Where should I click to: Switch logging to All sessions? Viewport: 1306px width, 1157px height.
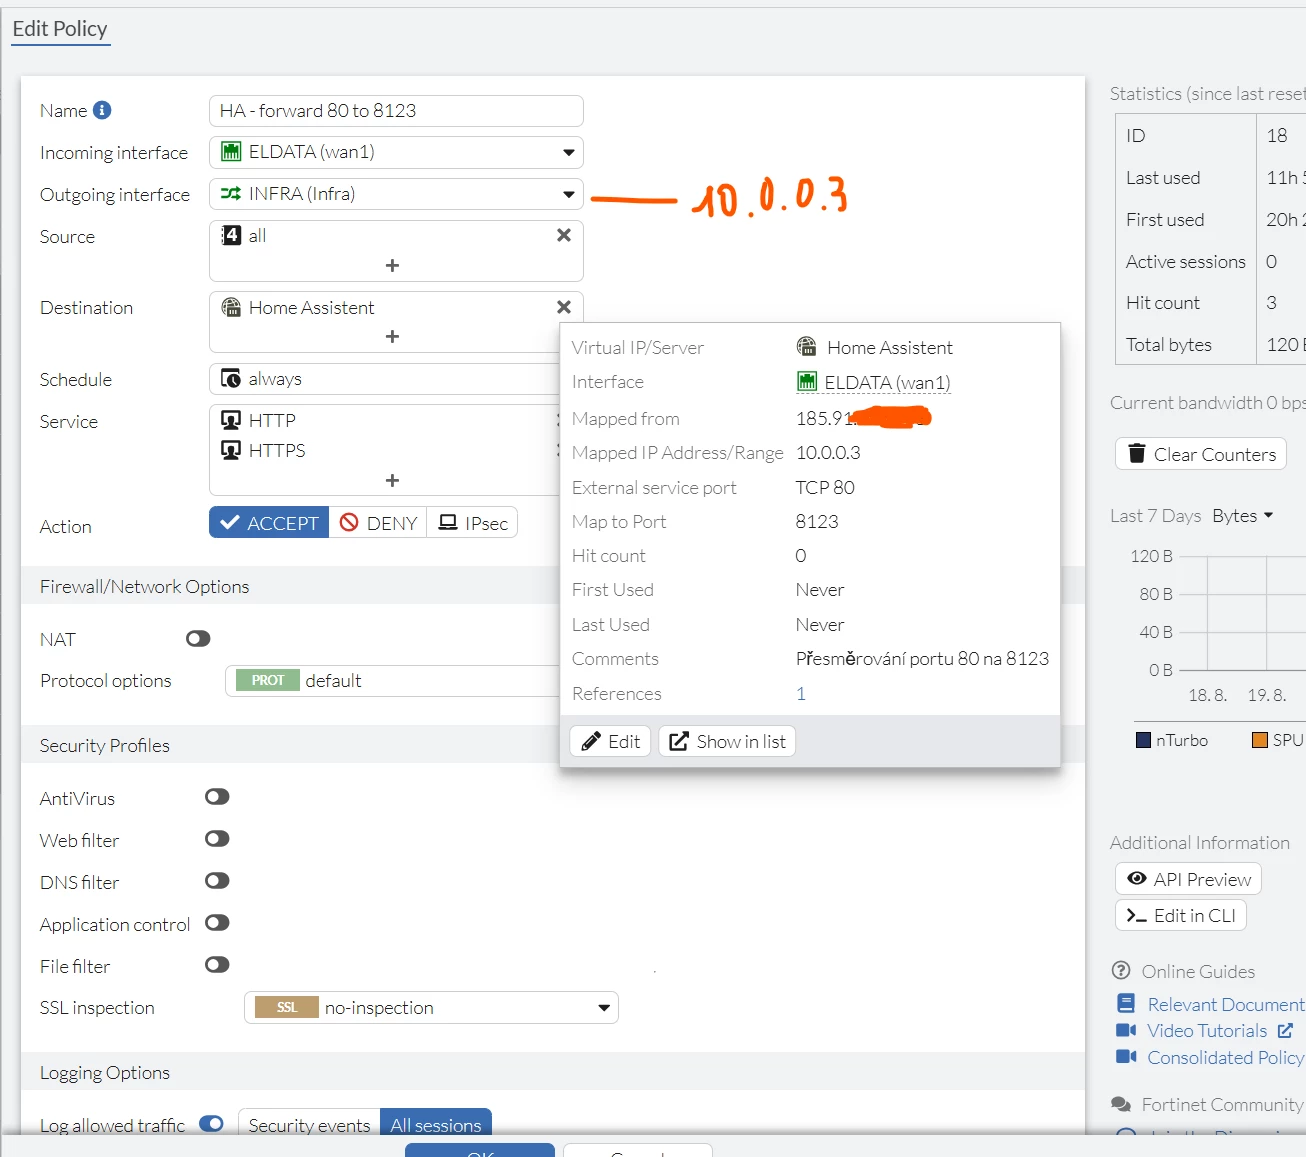point(436,1124)
